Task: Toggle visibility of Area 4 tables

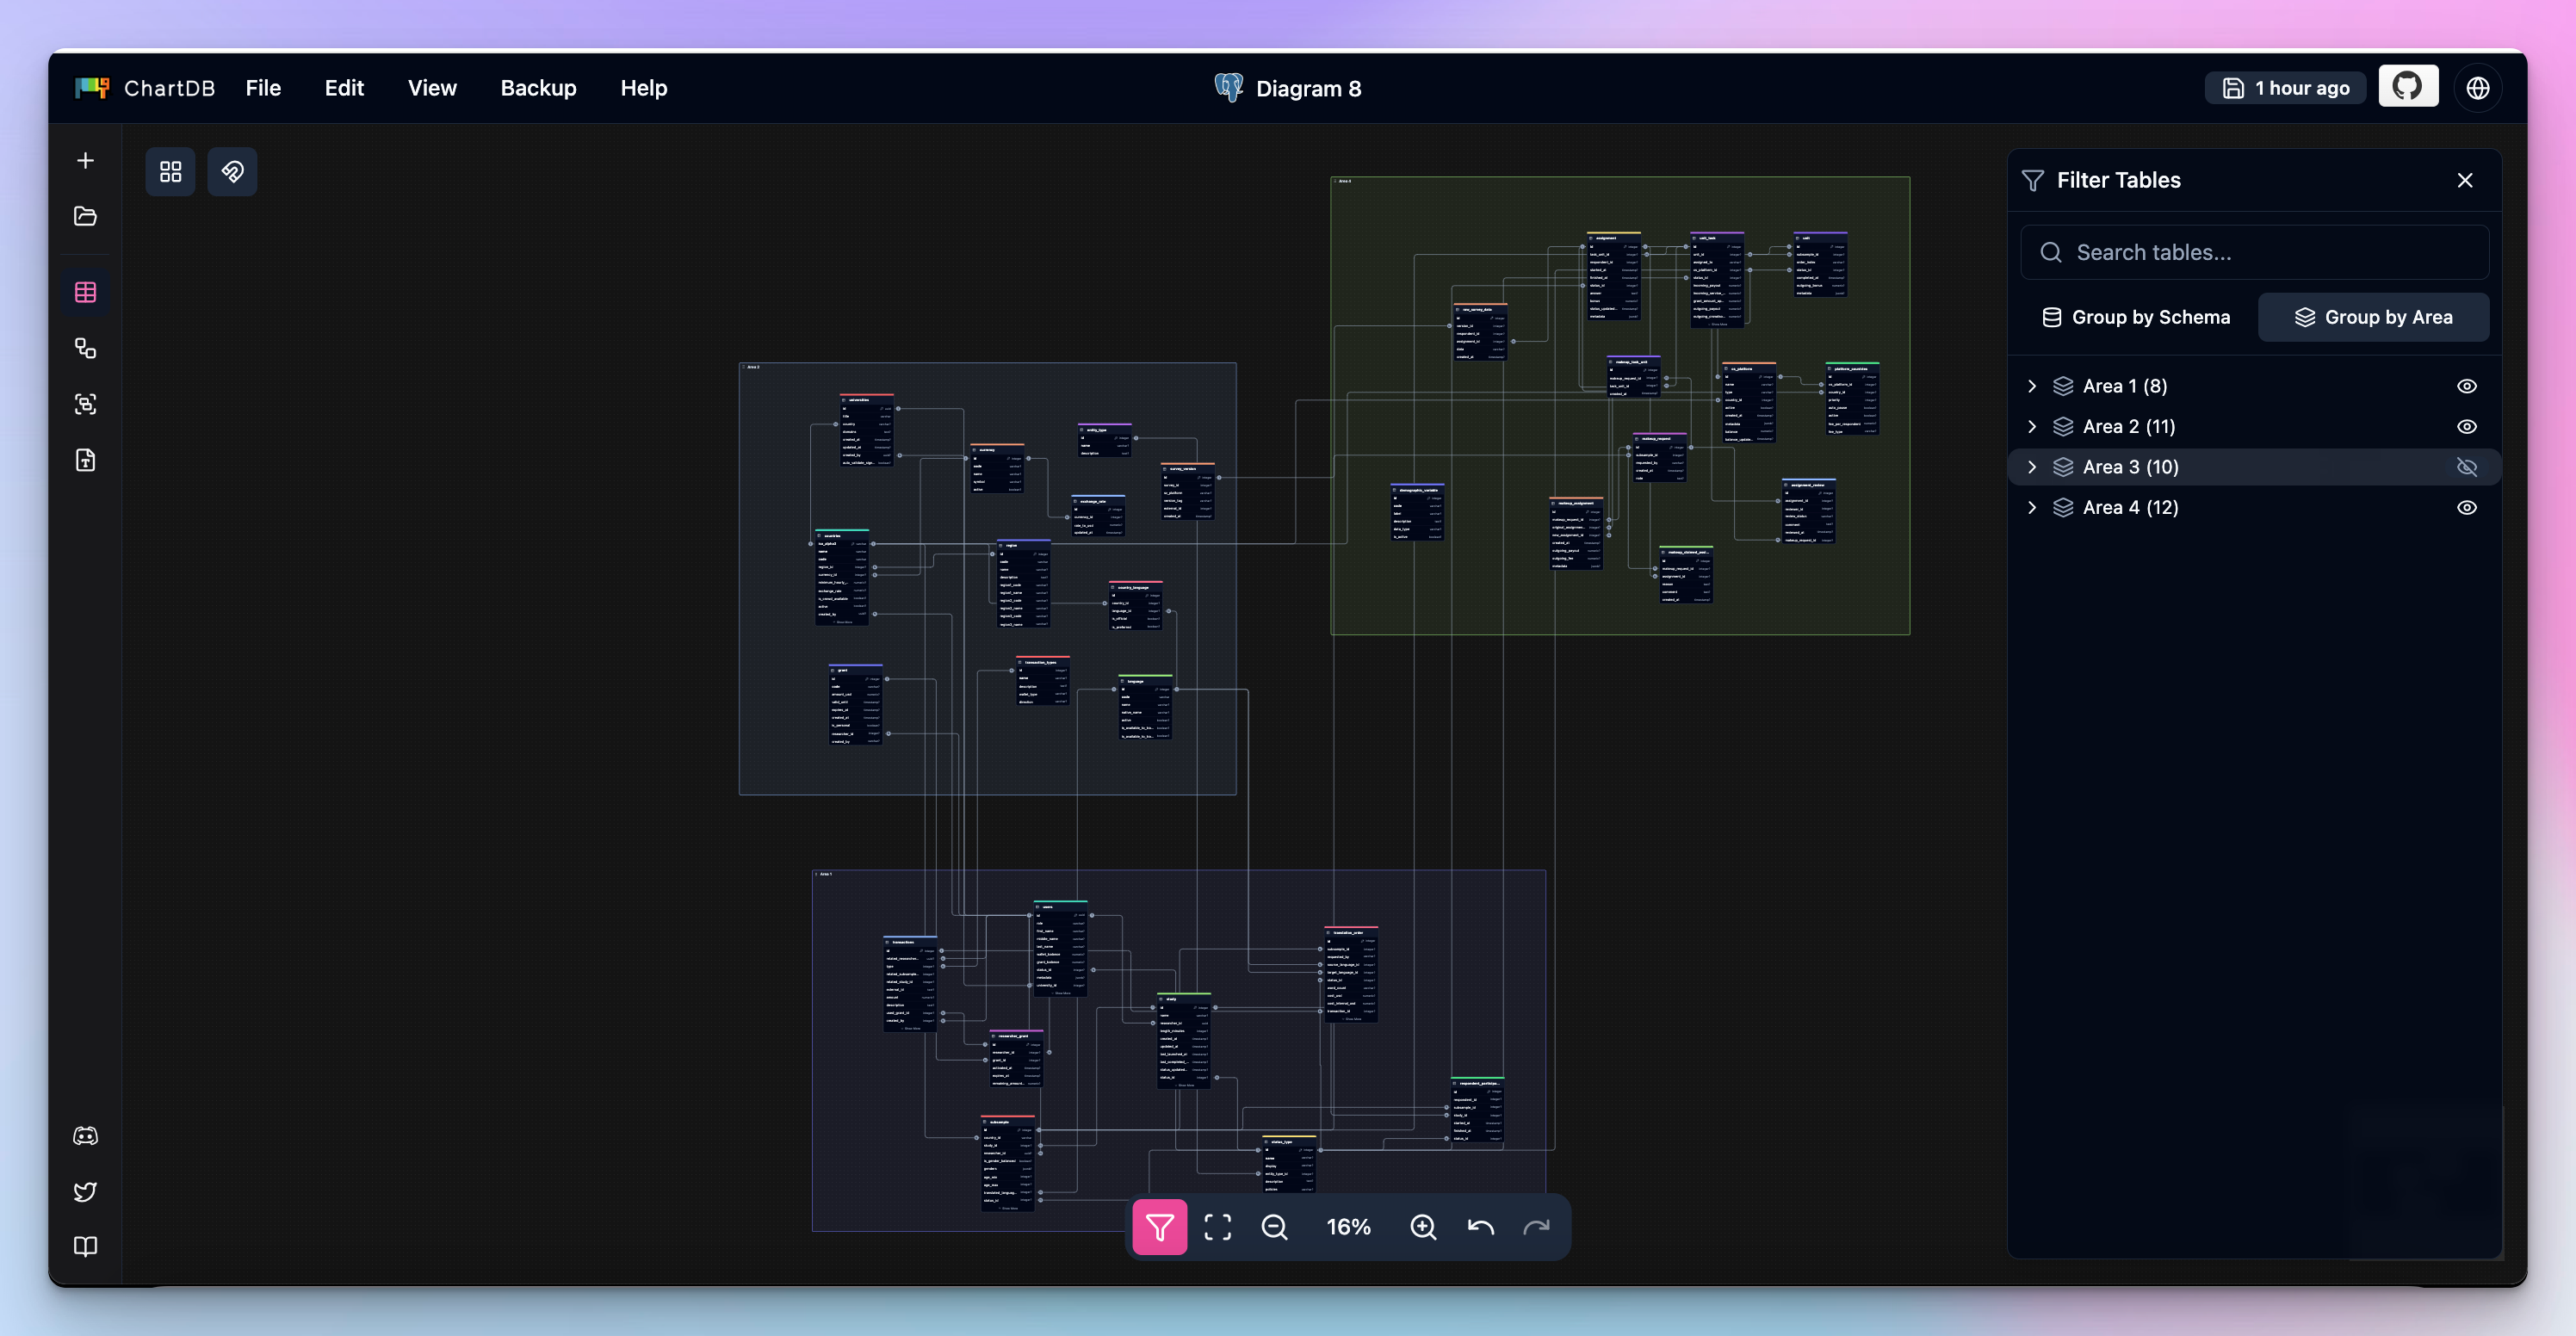Action: point(2467,507)
